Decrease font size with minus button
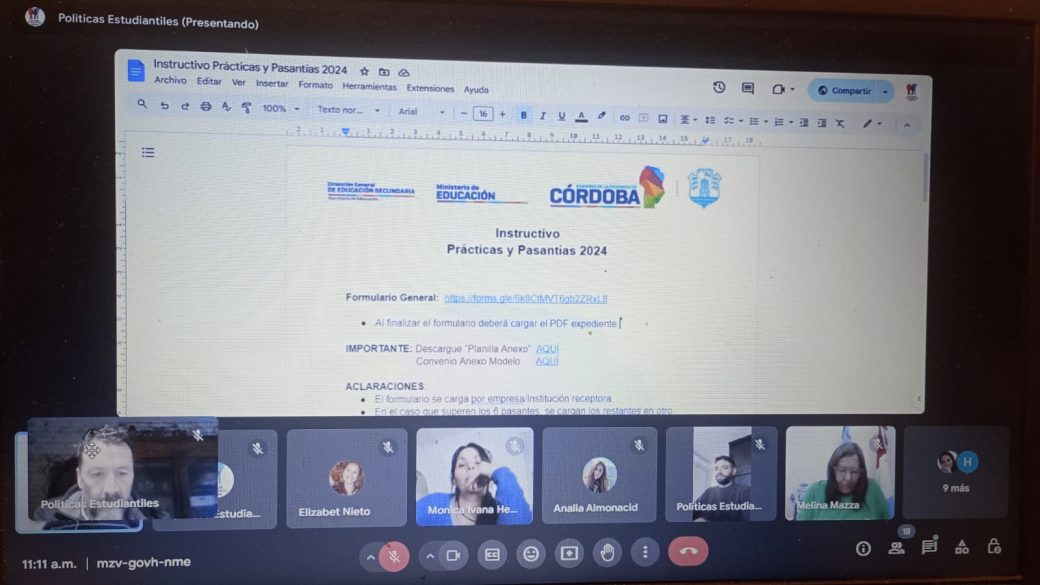Screen dimensions: 1040x585 (464, 113)
